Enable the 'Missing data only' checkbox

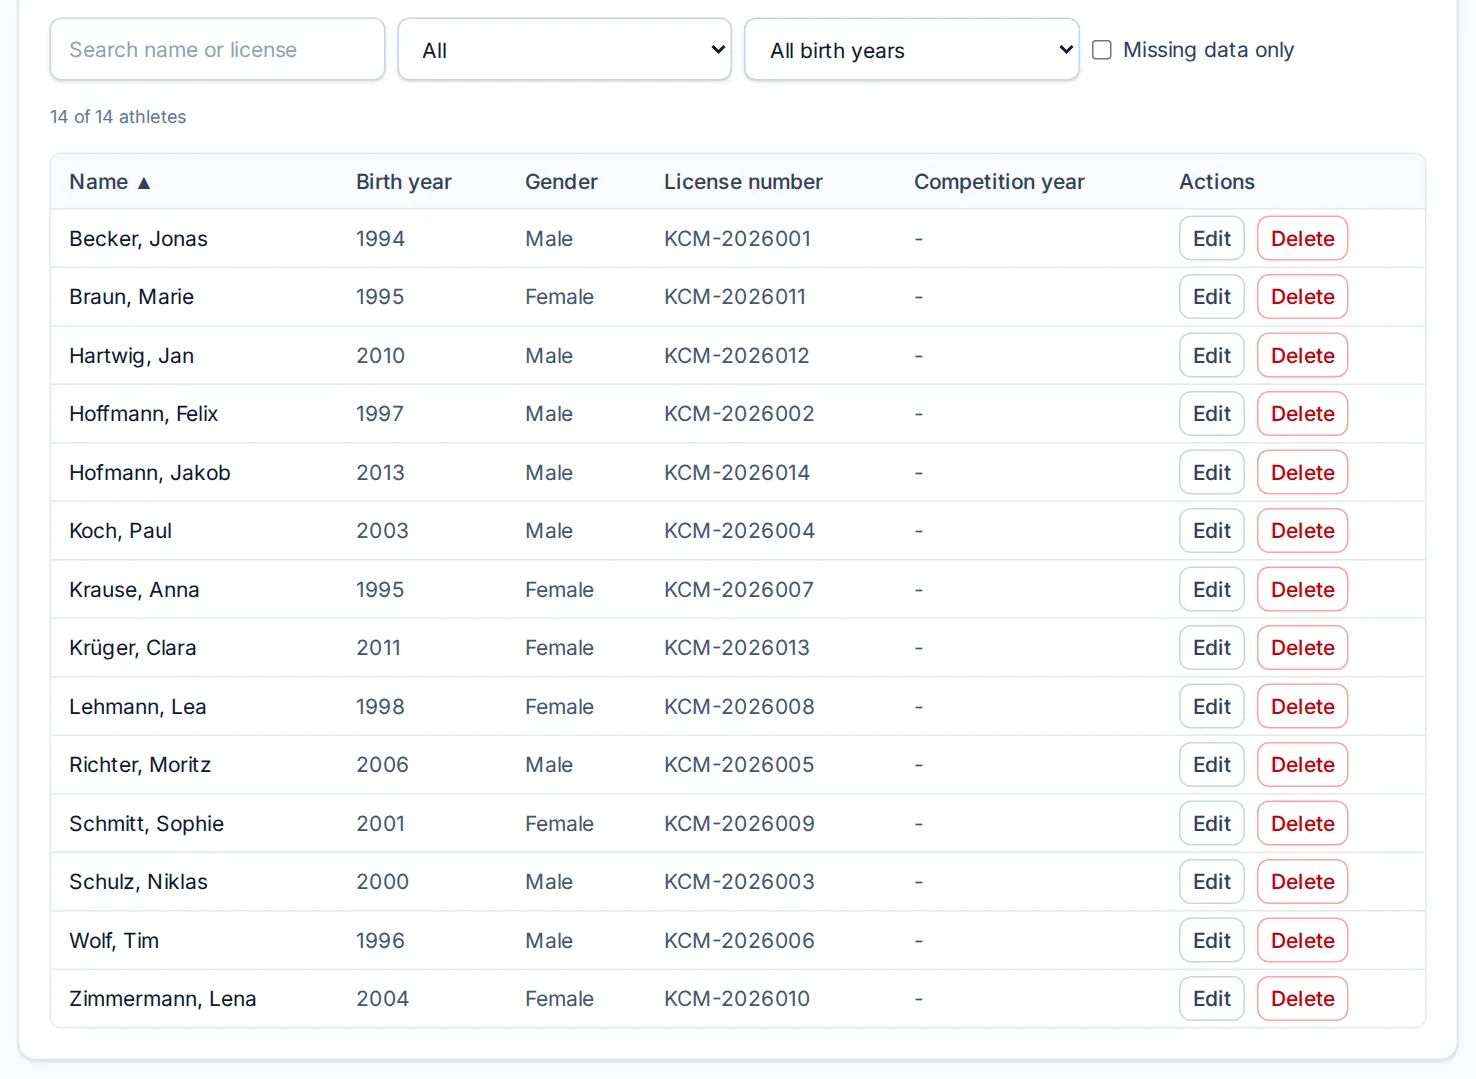[1102, 50]
